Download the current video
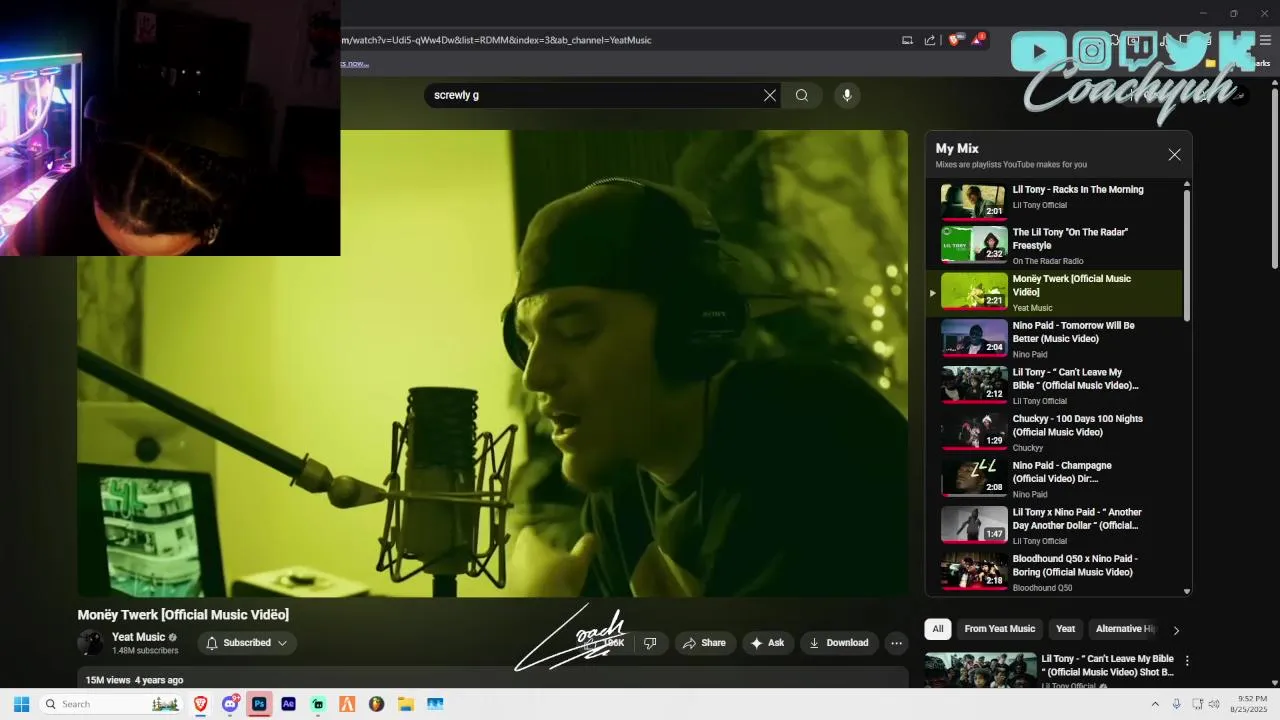The image size is (1280, 720). click(x=839, y=643)
